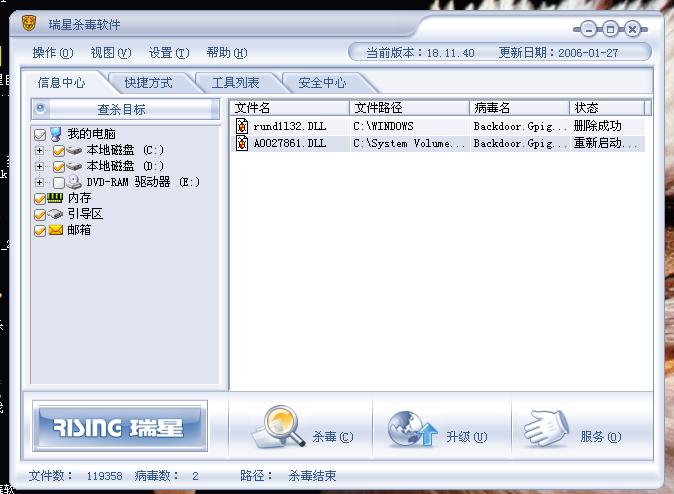Click Backdoor.Gpig virus name in rundll32.DLL row

pyautogui.click(x=520, y=126)
